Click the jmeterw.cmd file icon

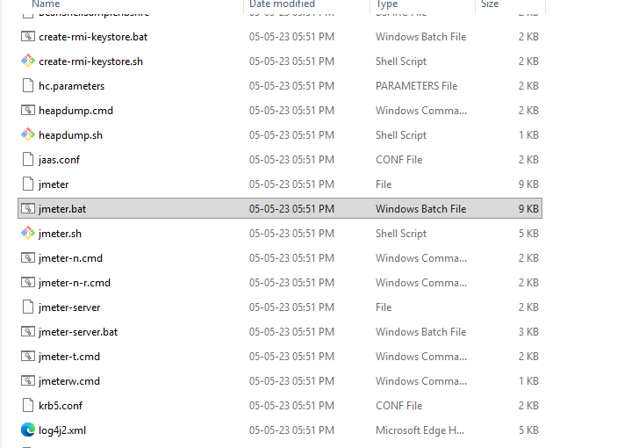tap(28, 381)
